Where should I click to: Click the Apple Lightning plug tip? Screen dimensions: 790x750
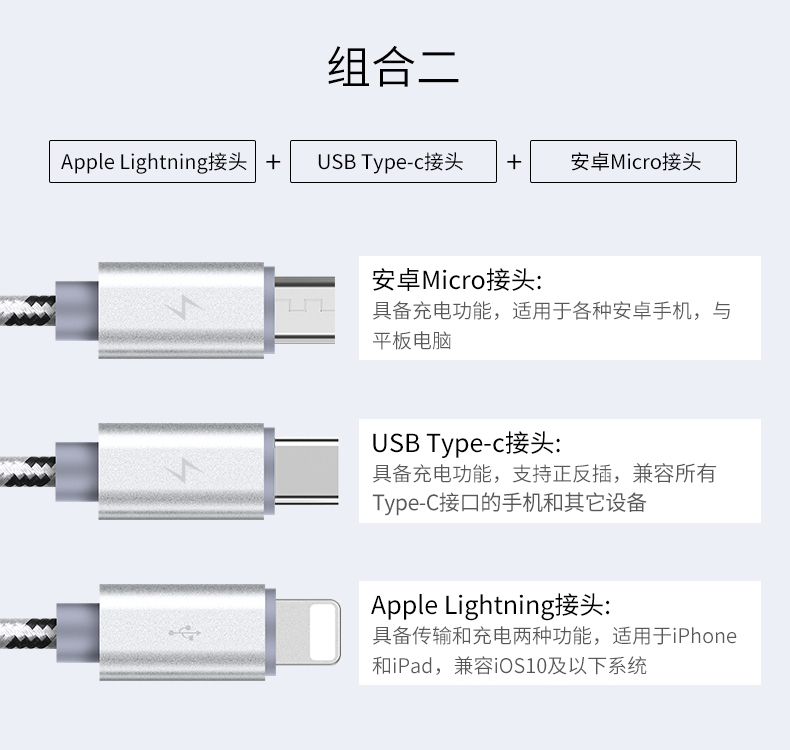click(308, 632)
